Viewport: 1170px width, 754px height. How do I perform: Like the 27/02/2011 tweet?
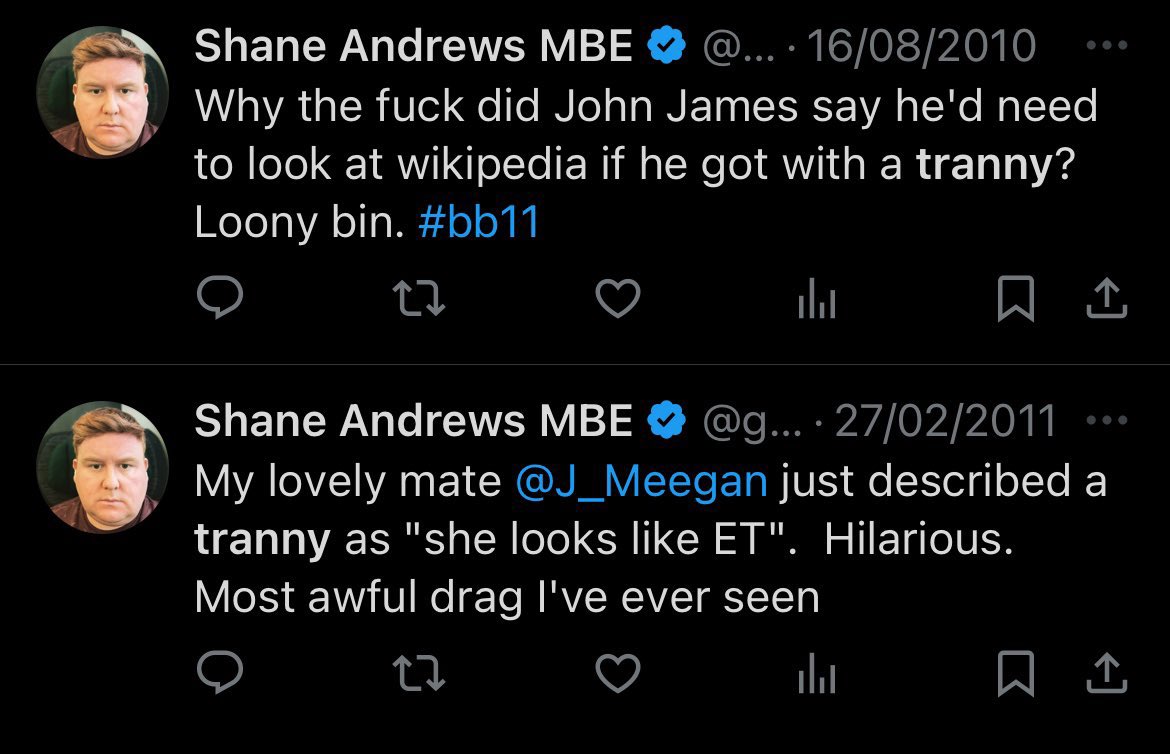coord(618,673)
